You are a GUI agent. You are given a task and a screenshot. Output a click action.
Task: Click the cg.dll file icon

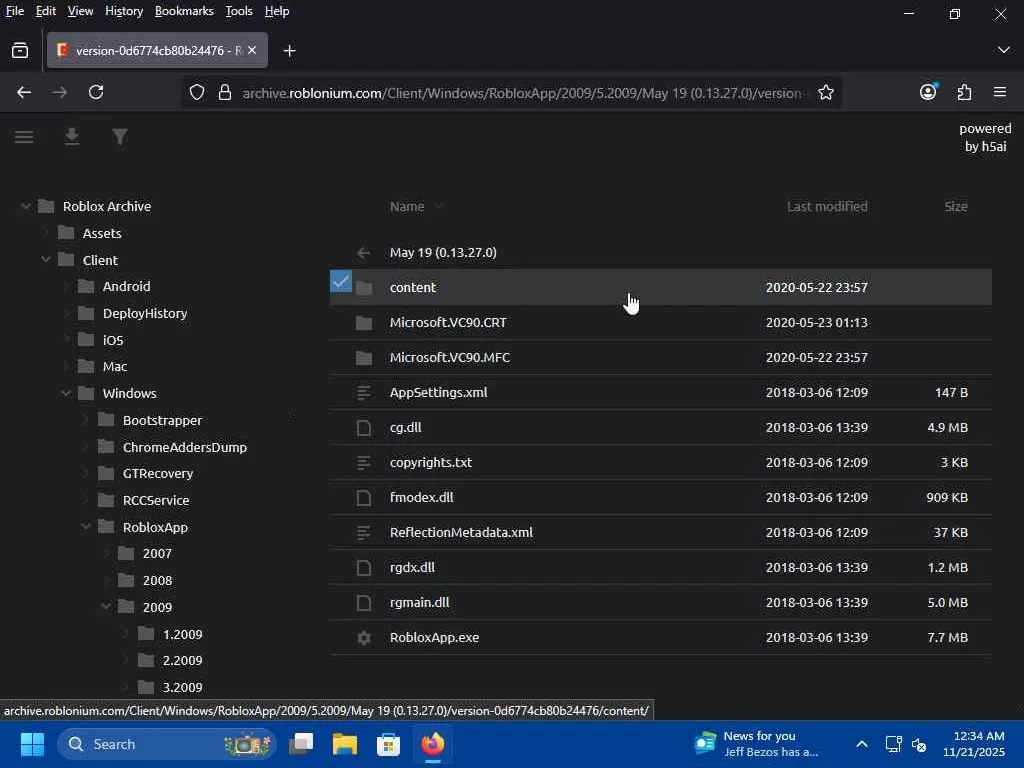[364, 428]
